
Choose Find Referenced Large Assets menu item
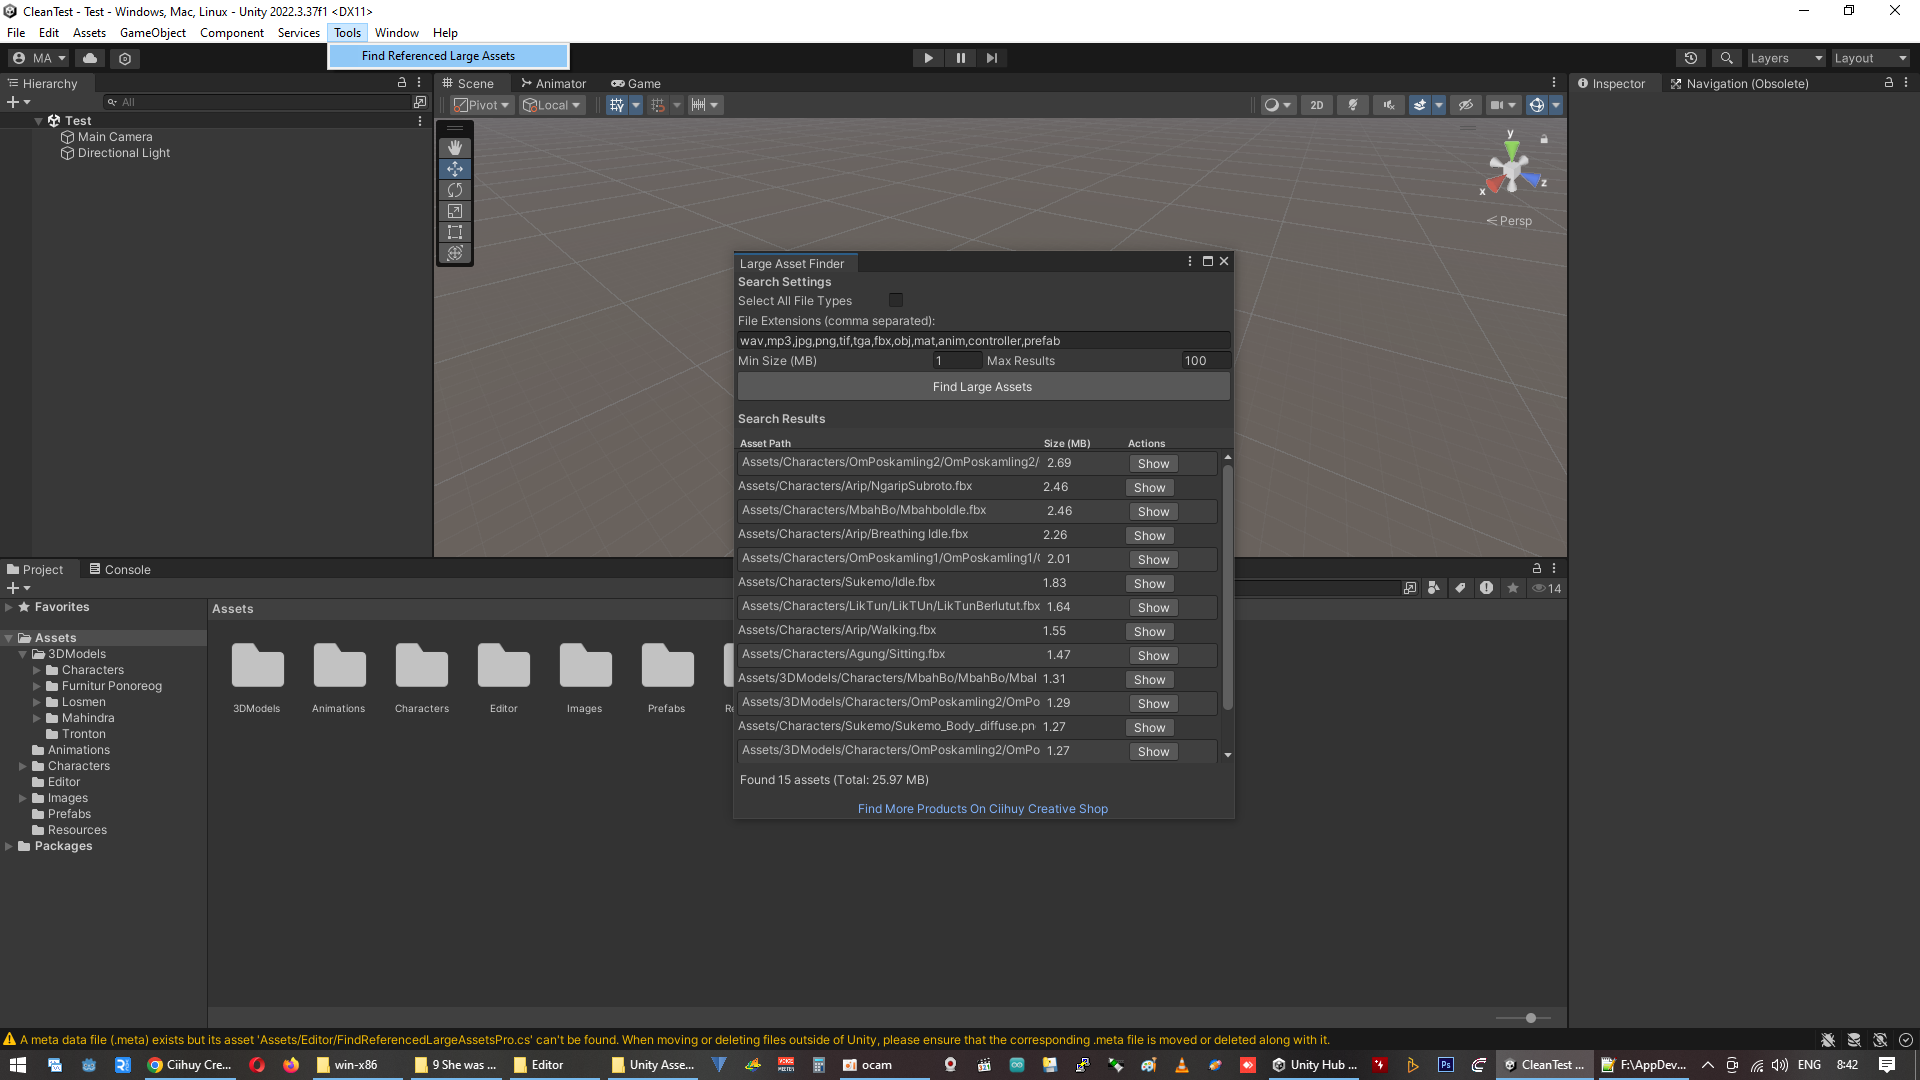[448, 56]
